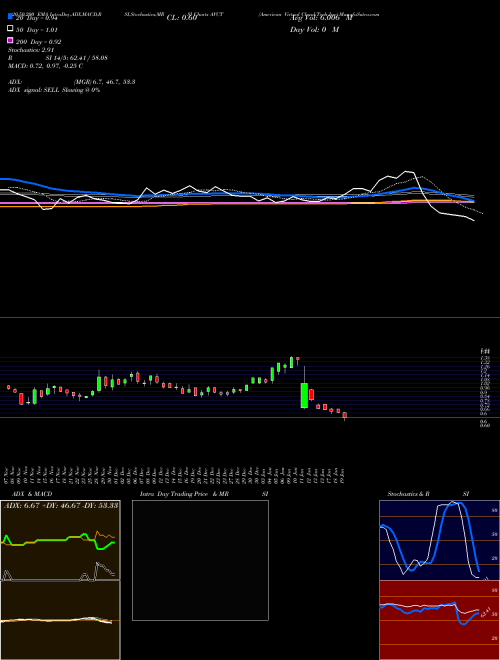Click the date axis labels below the candles
500x660 pixels.
click(x=176, y=474)
